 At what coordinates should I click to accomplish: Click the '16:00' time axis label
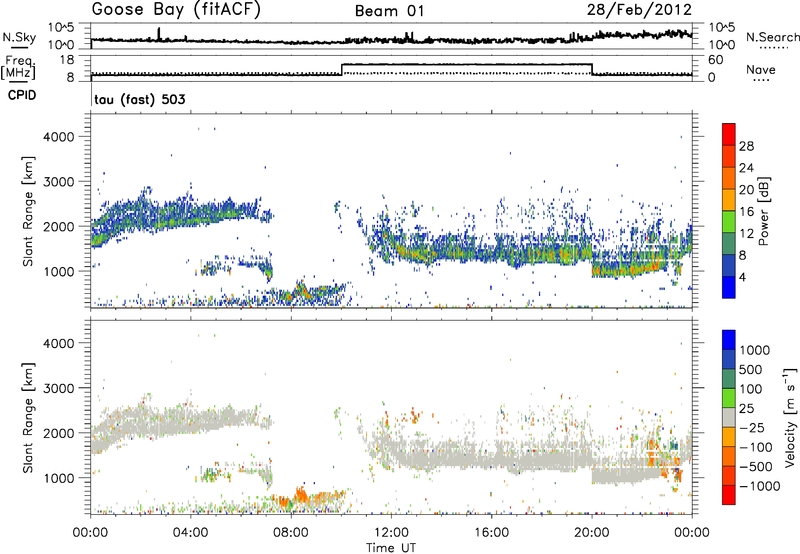pos(491,533)
